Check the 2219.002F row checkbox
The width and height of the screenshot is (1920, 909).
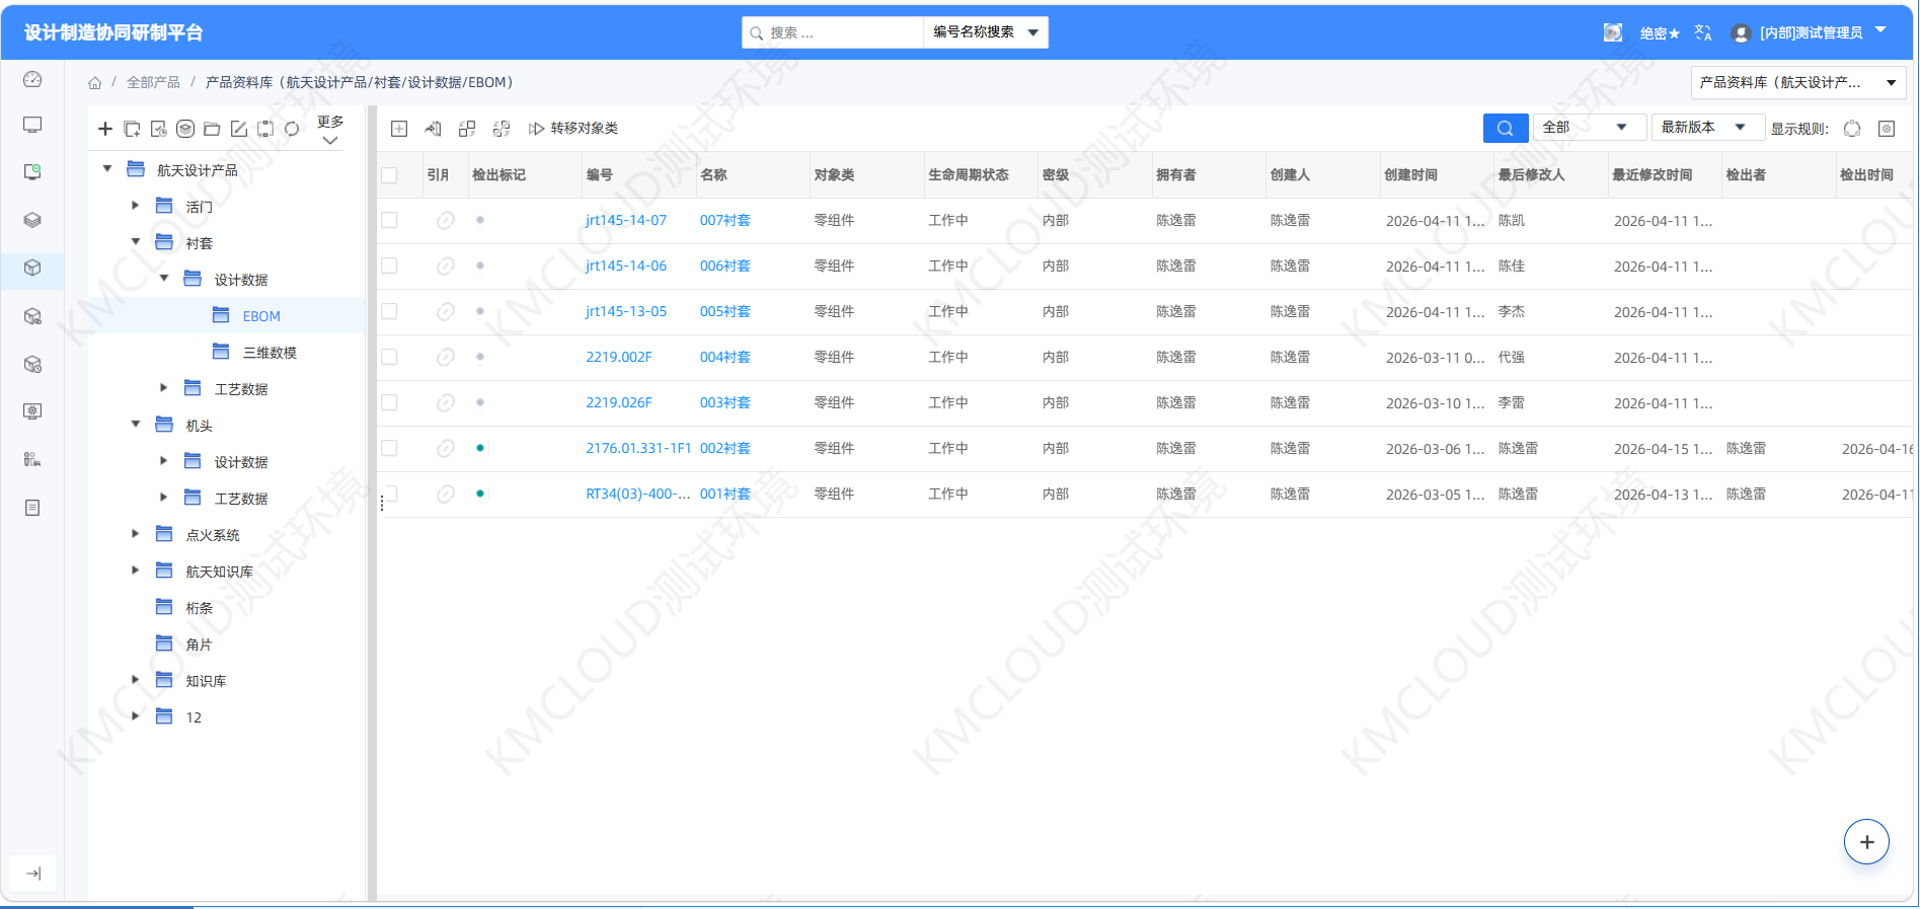(x=390, y=357)
